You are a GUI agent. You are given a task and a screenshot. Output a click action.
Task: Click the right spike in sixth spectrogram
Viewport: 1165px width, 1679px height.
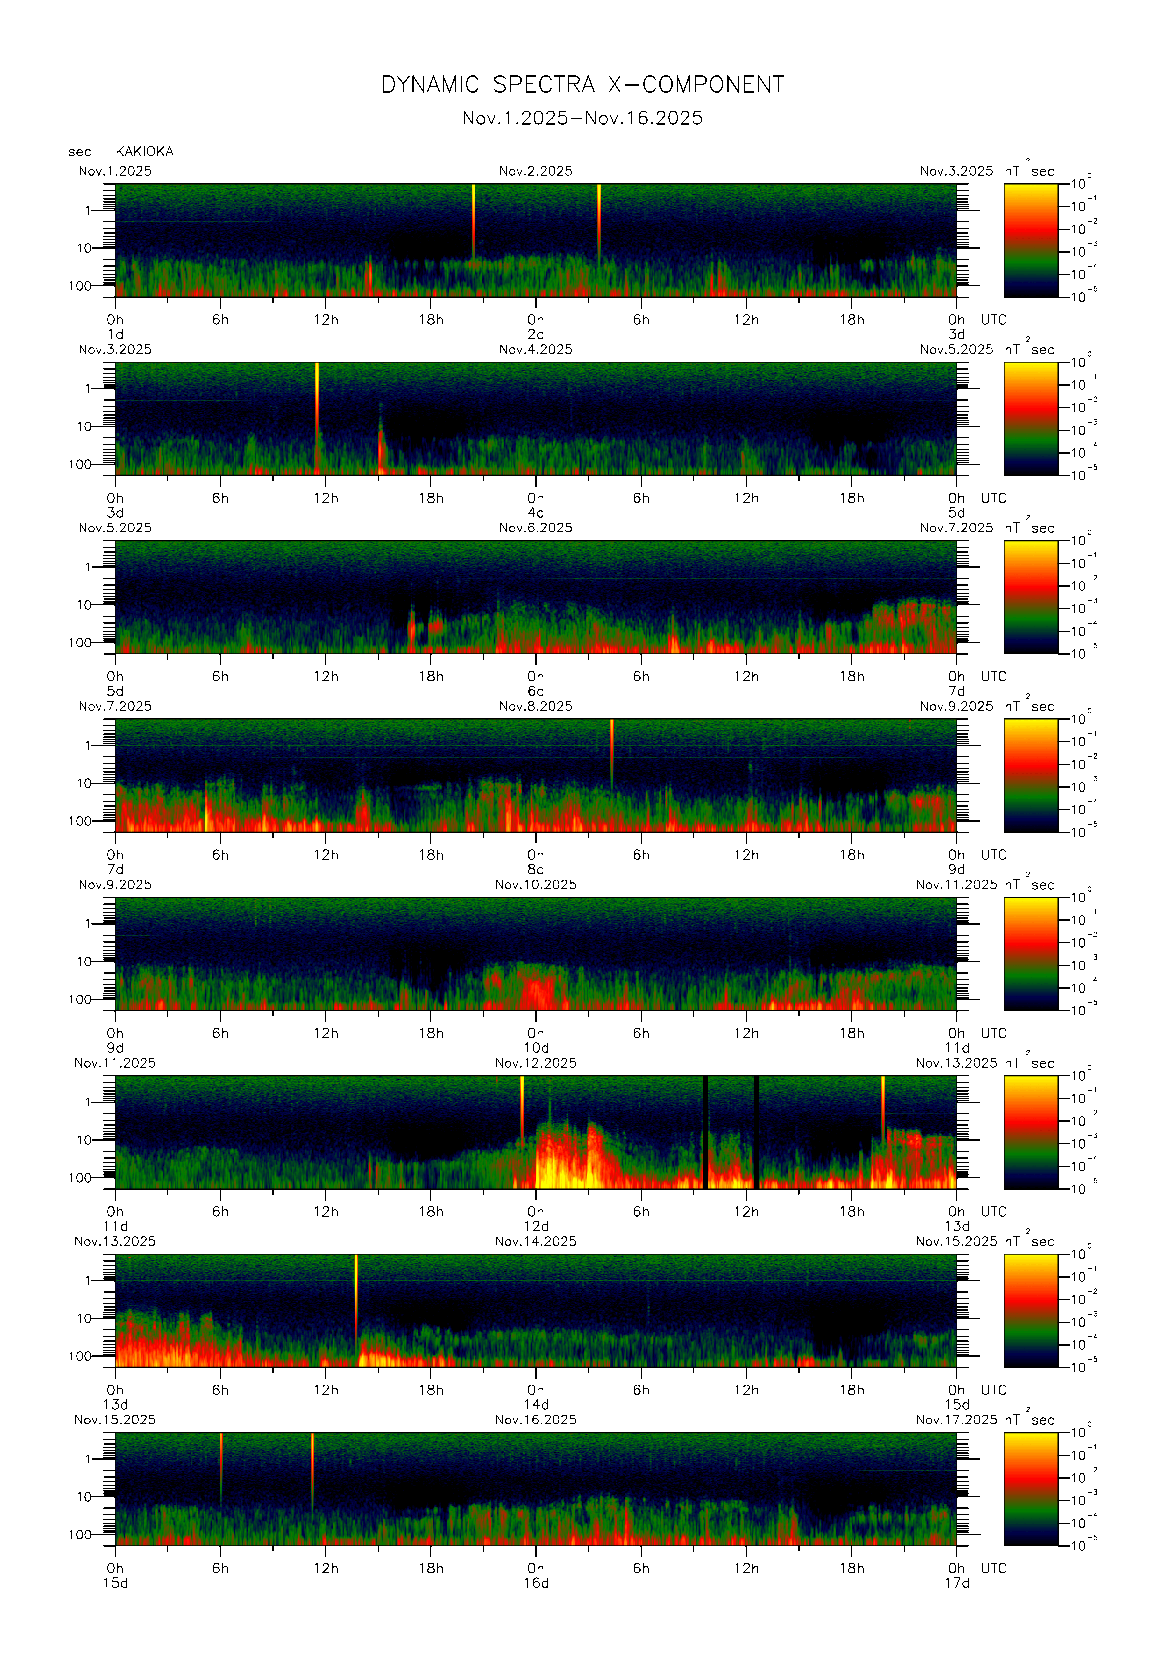[x=883, y=1105]
